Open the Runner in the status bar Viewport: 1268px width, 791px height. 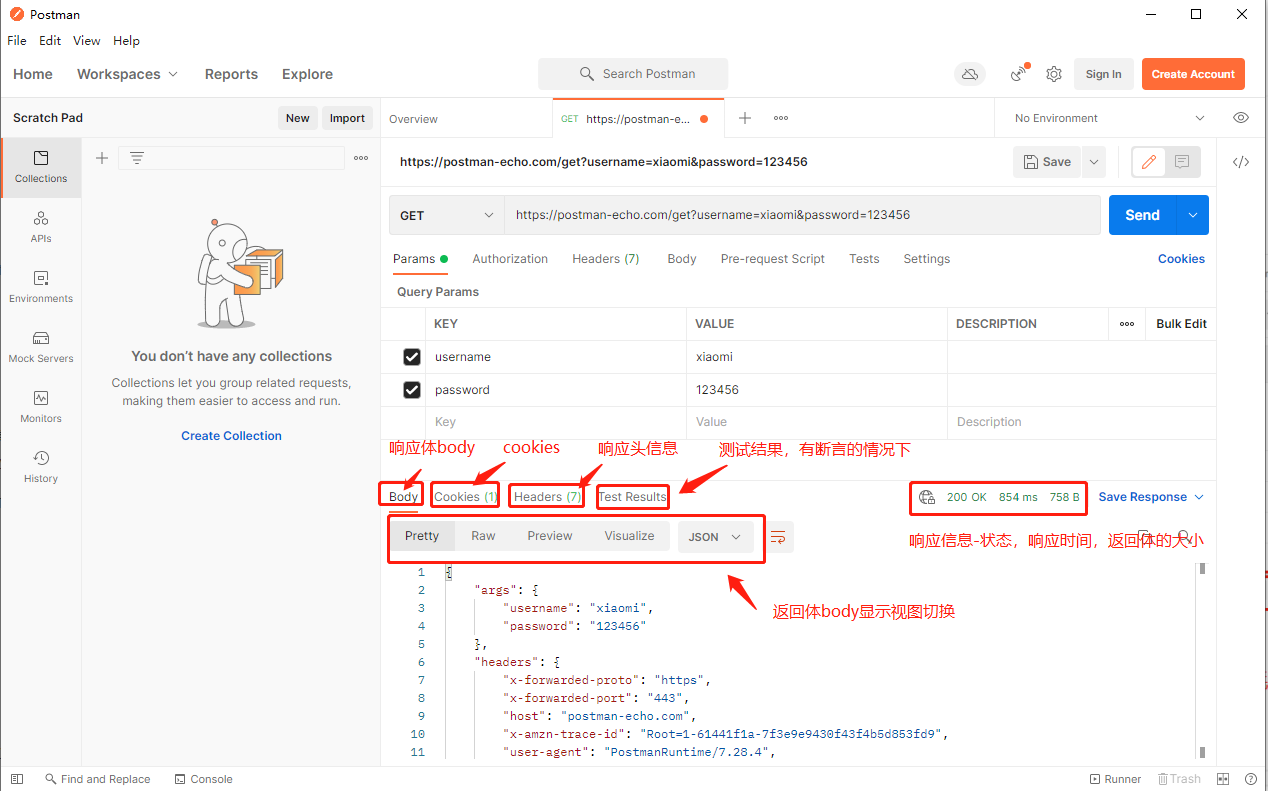pyautogui.click(x=1115, y=779)
